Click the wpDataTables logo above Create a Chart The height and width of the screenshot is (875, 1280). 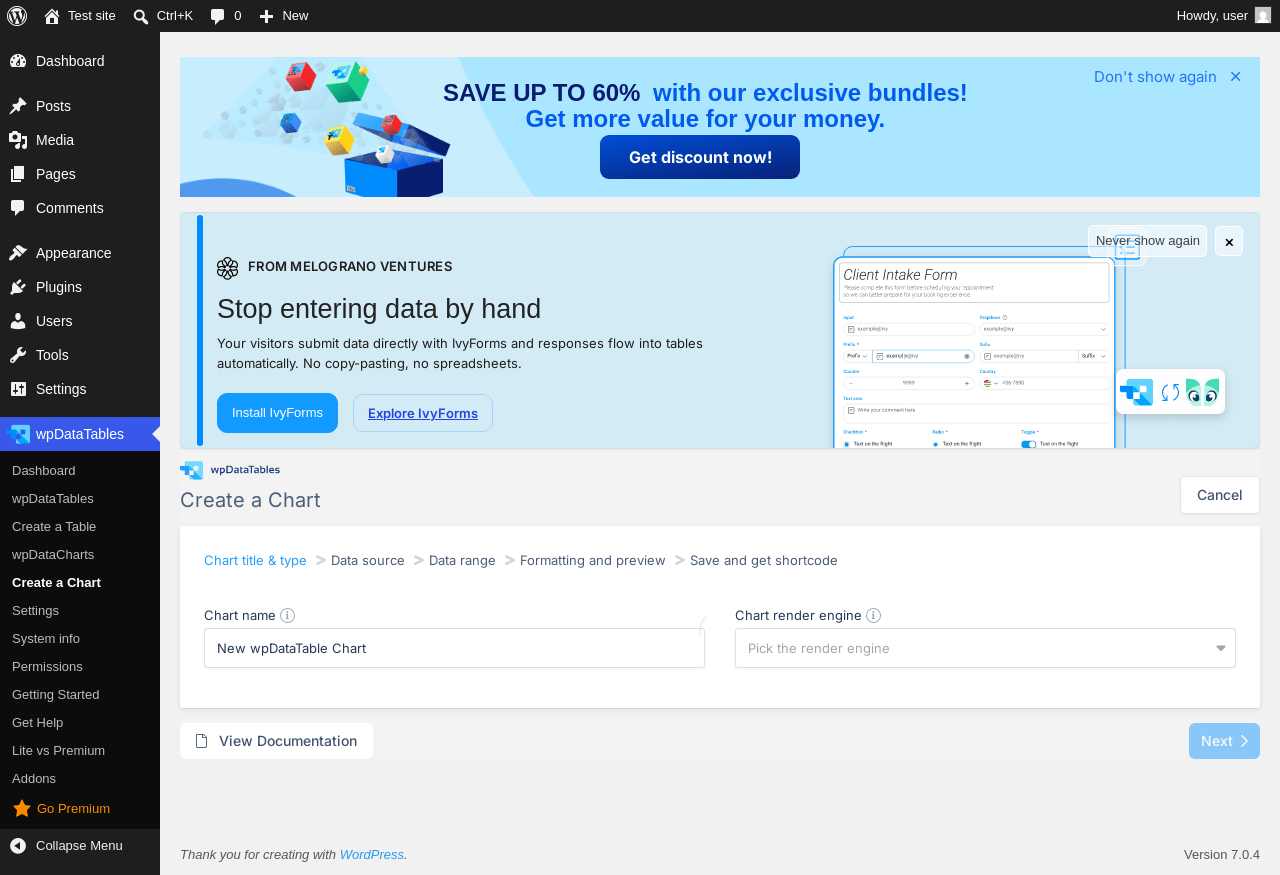(230, 470)
